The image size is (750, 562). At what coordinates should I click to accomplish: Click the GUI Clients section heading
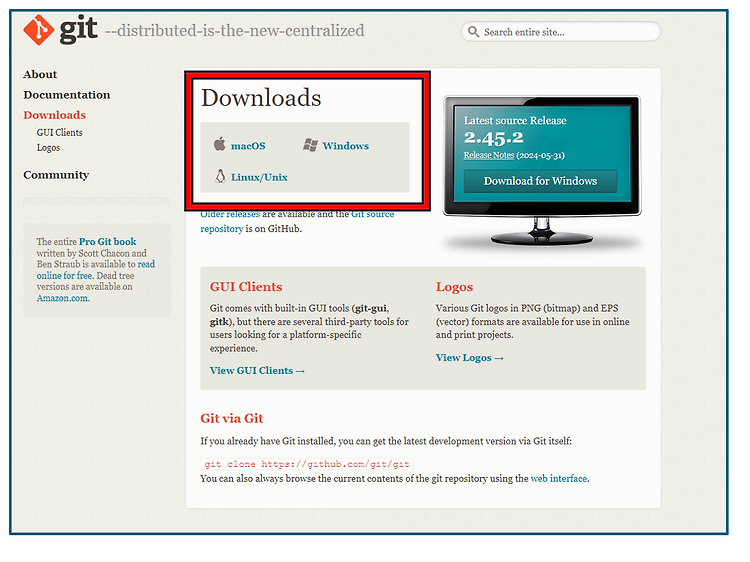click(x=246, y=287)
